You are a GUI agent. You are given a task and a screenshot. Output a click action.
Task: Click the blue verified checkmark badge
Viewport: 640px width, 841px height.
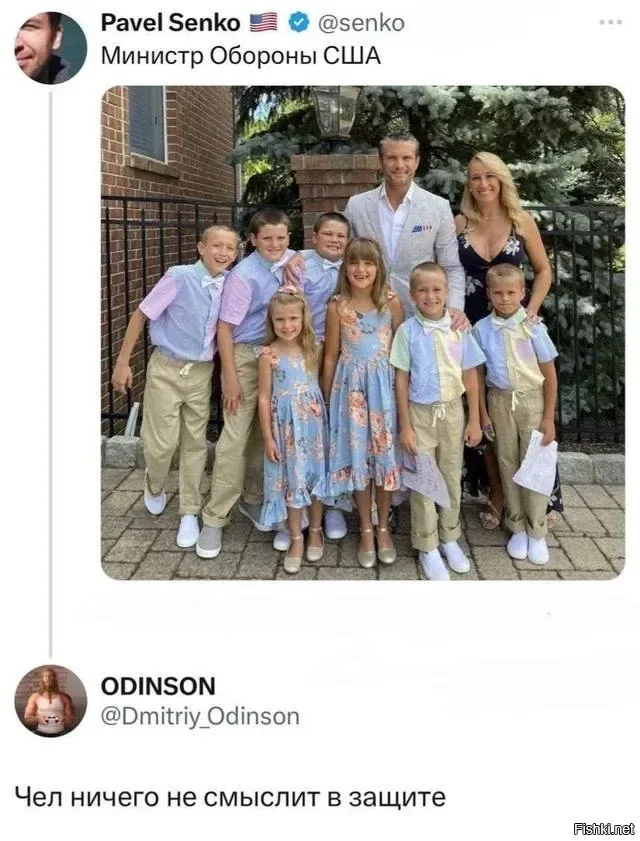(299, 23)
